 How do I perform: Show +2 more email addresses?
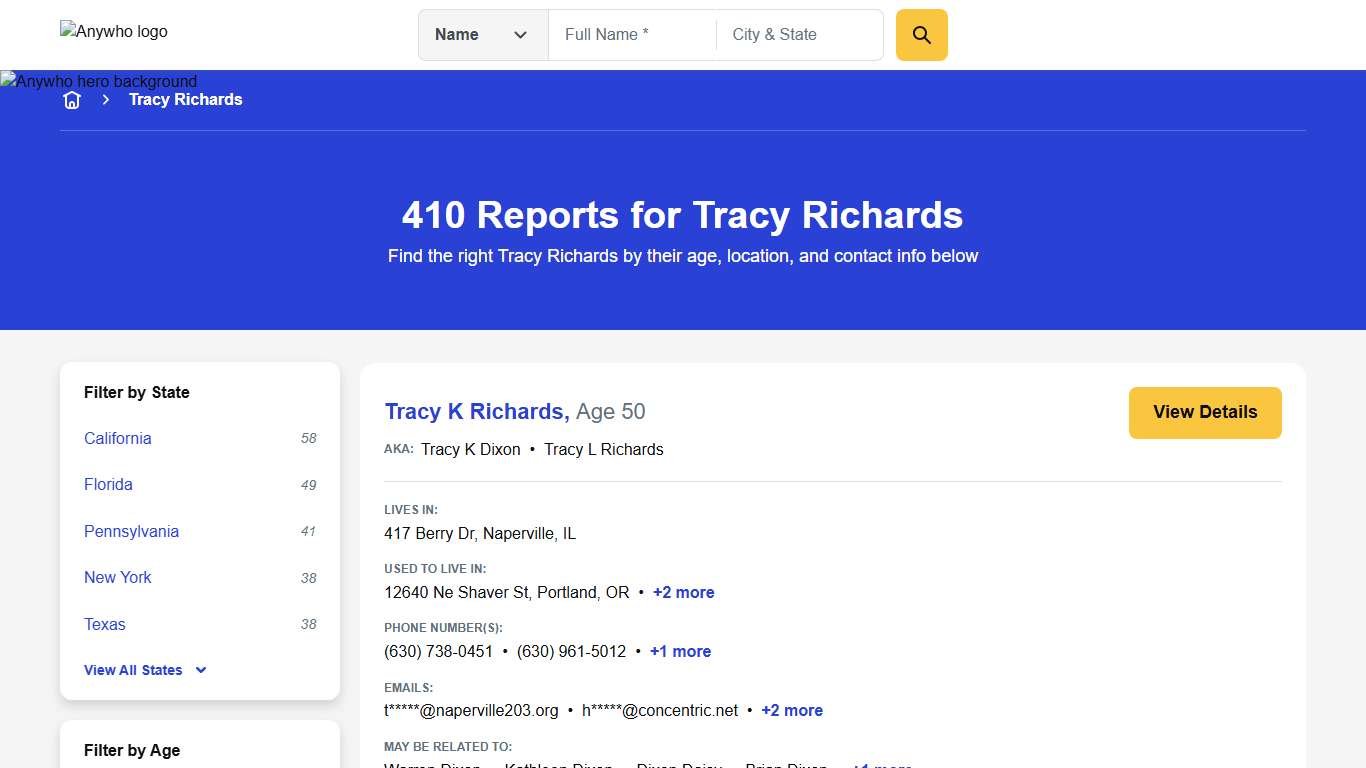792,710
